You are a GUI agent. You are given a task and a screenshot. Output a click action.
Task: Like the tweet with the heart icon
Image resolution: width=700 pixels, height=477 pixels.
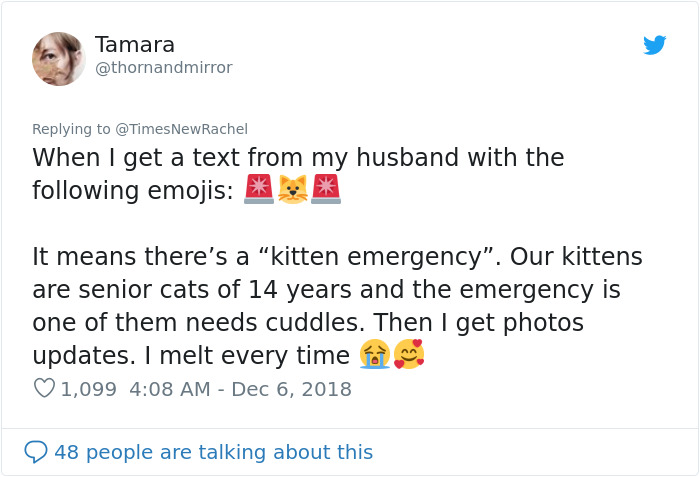pos(44,388)
